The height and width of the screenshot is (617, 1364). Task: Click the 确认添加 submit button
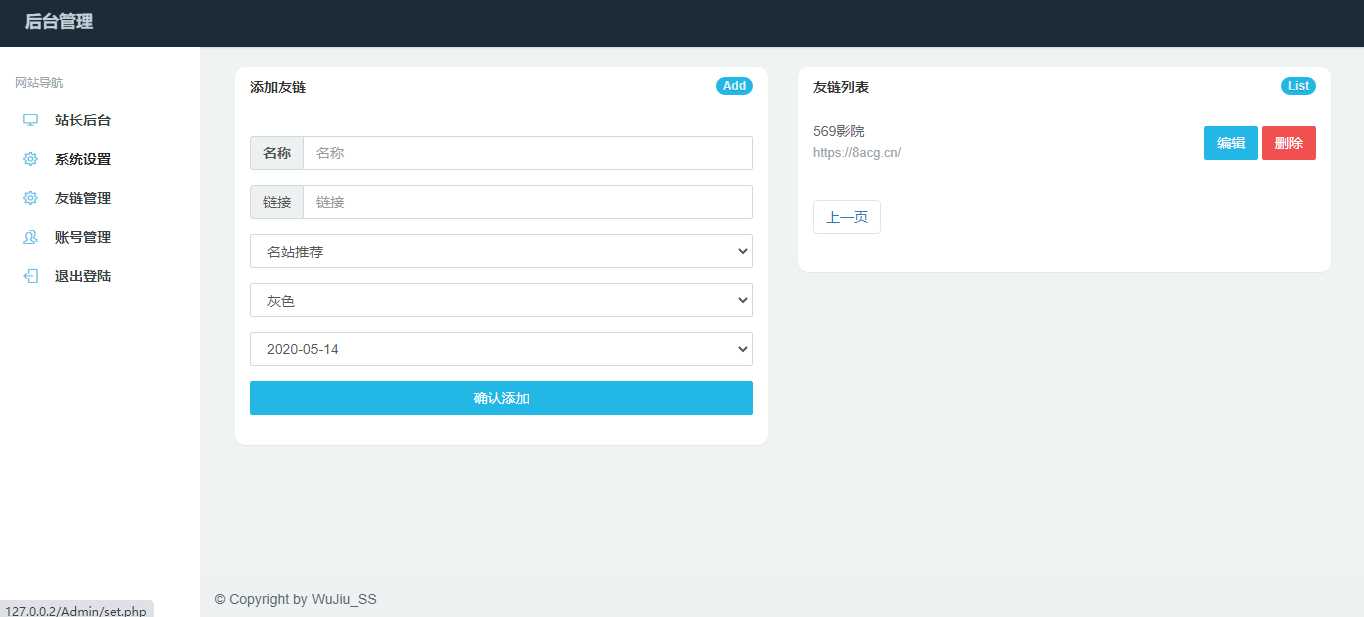click(x=501, y=397)
